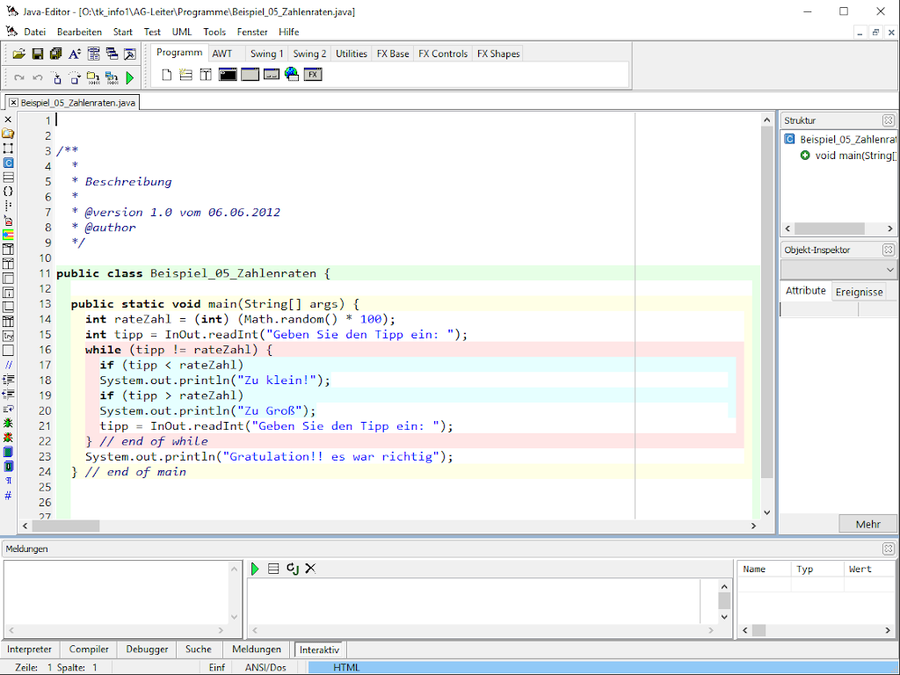This screenshot has width=900, height=675.
Task: Click the blue class 'C' icon in left sidebar
Action: click(x=8, y=162)
